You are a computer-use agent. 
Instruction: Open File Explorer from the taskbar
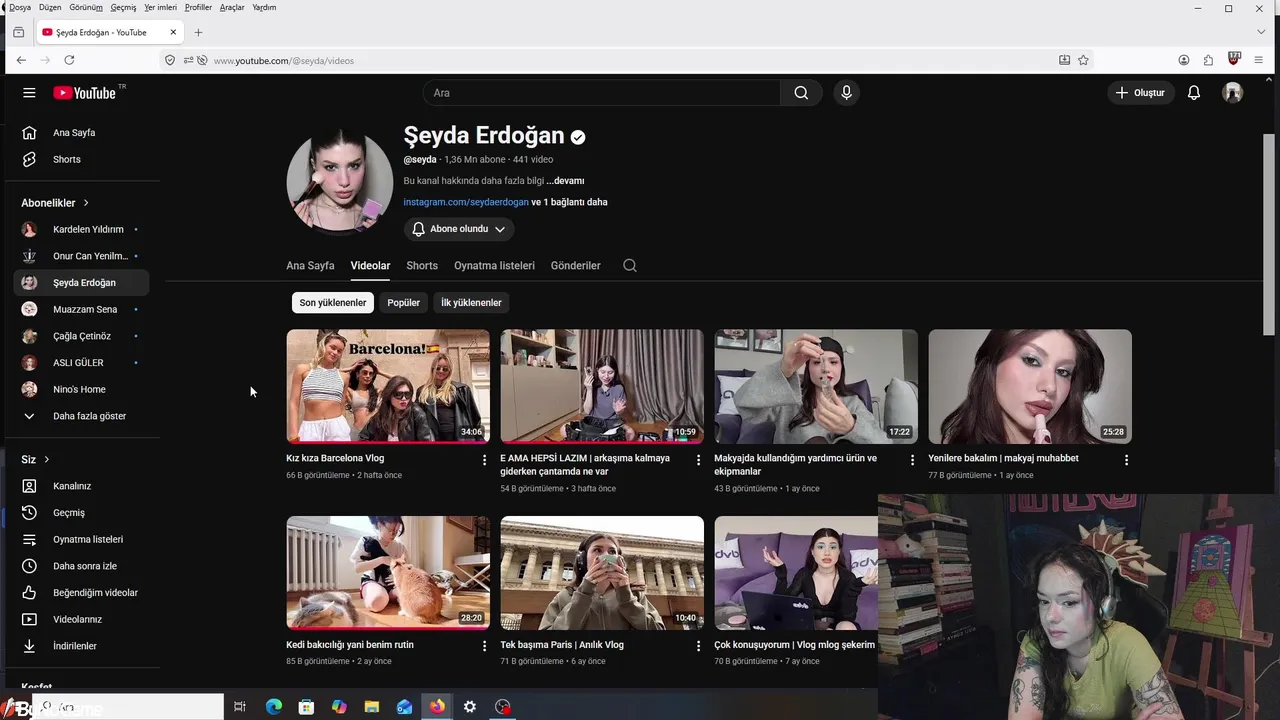pos(371,706)
